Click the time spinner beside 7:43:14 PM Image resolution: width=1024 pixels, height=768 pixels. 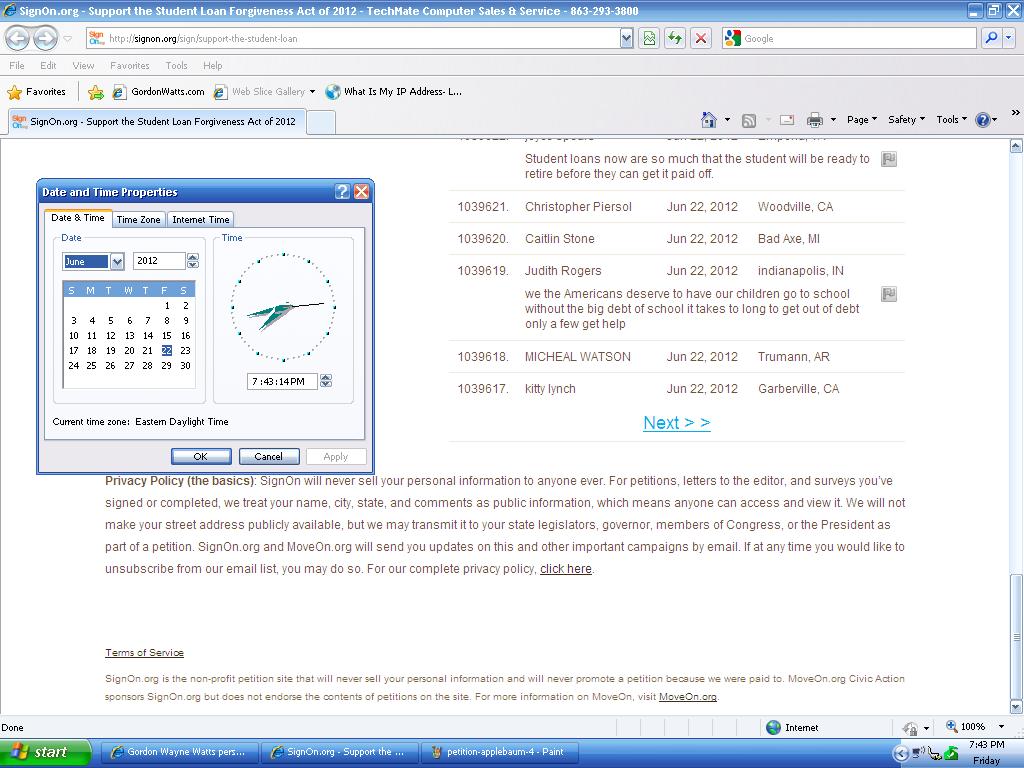tap(326, 381)
